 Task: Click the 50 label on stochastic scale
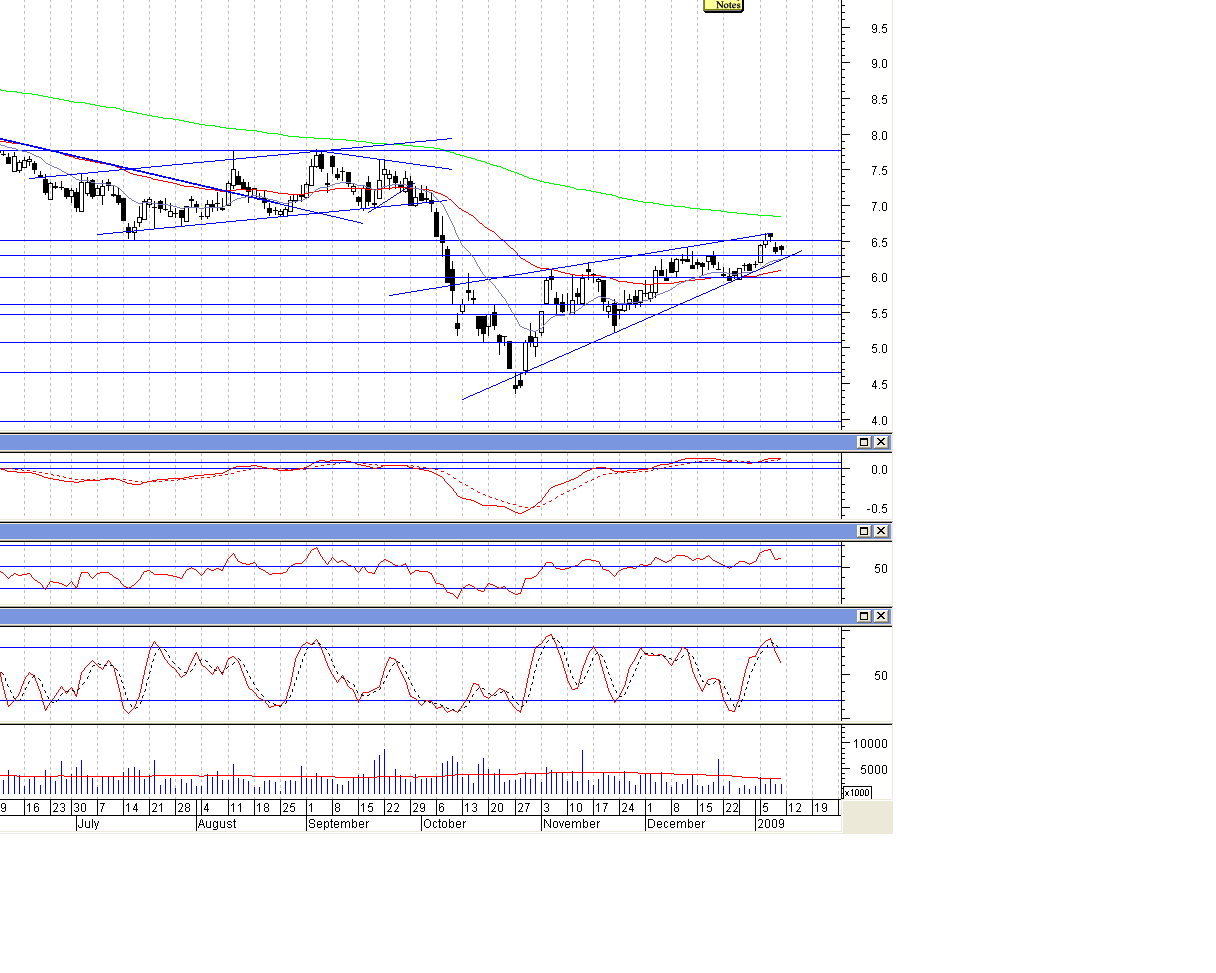point(881,675)
